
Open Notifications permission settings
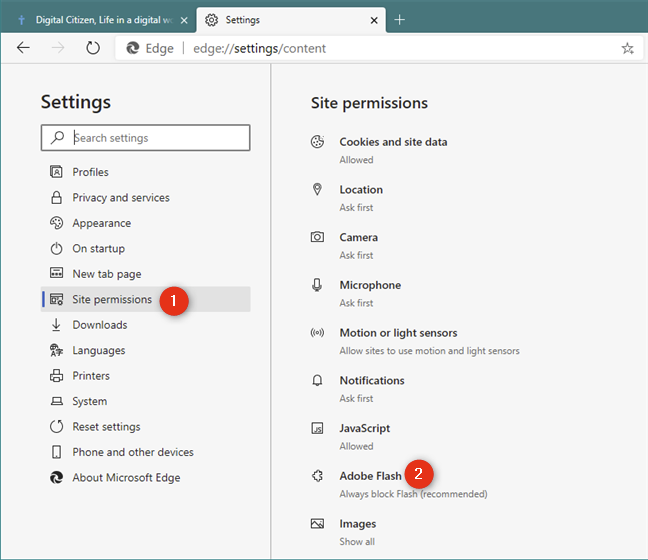coord(372,381)
